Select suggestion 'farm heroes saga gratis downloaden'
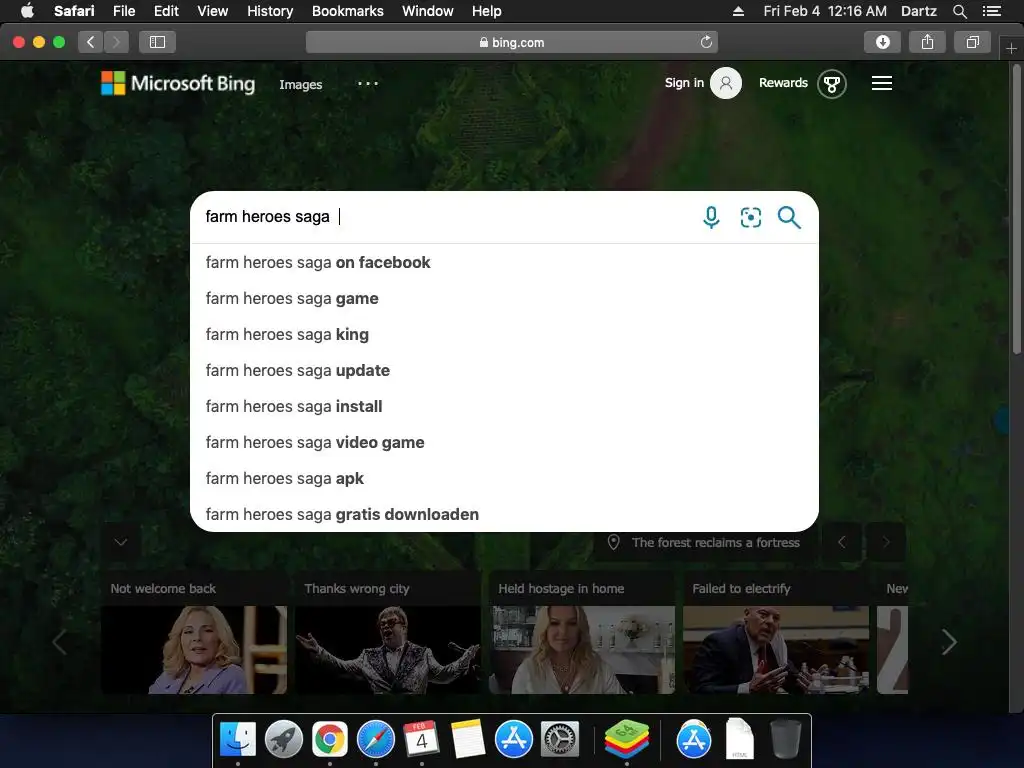1024x768 pixels. [504, 514]
